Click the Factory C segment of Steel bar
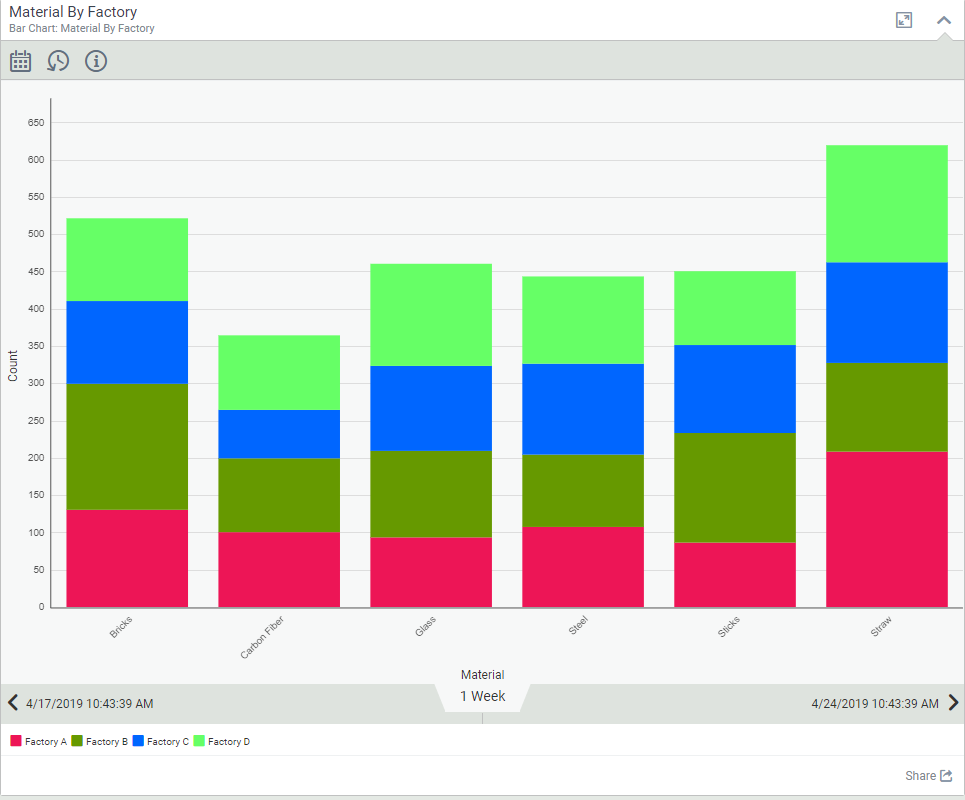Screen dimensions: 965x800 [583, 409]
